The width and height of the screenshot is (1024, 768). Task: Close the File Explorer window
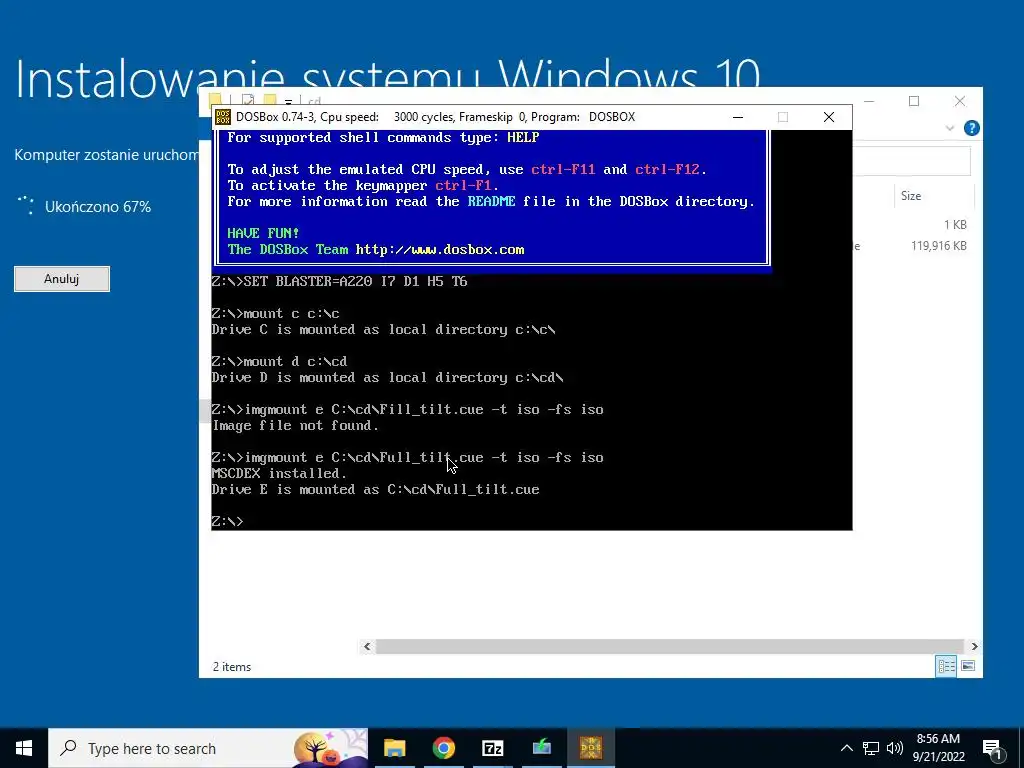coord(959,101)
